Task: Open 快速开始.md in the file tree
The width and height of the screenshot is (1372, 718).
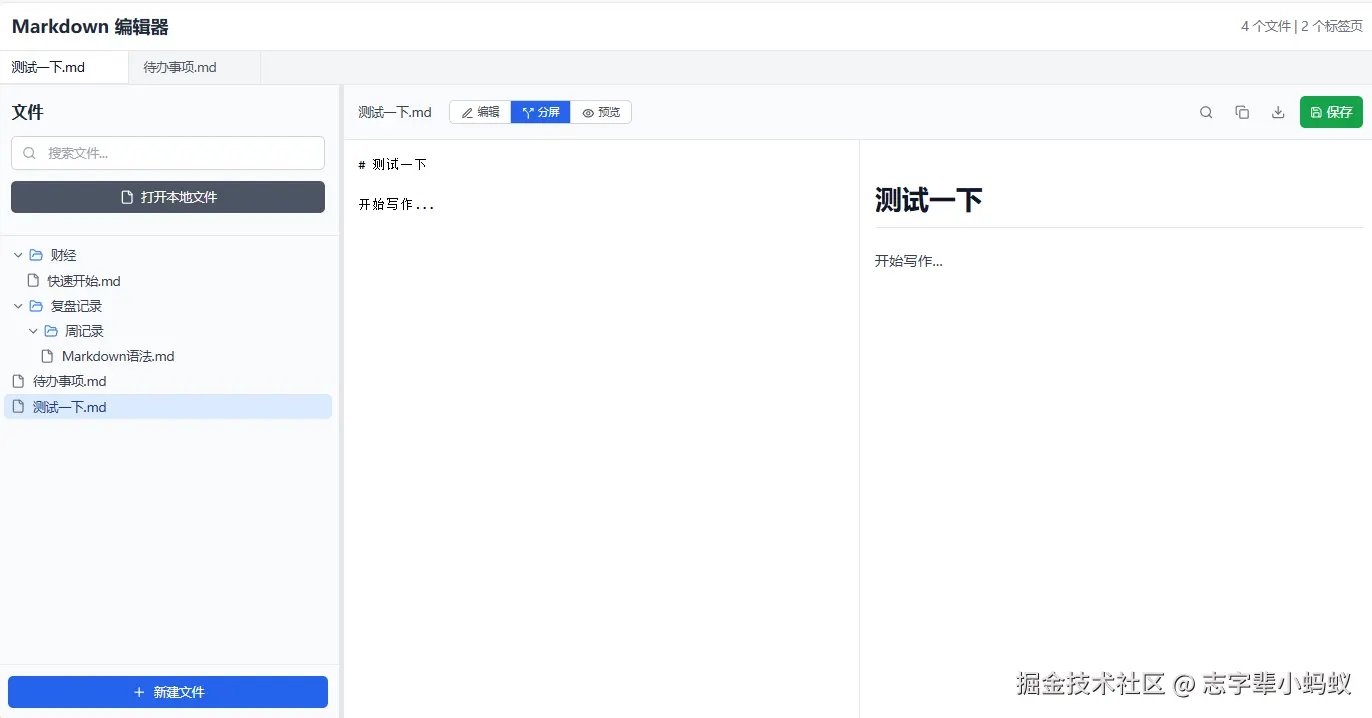Action: pos(168,281)
